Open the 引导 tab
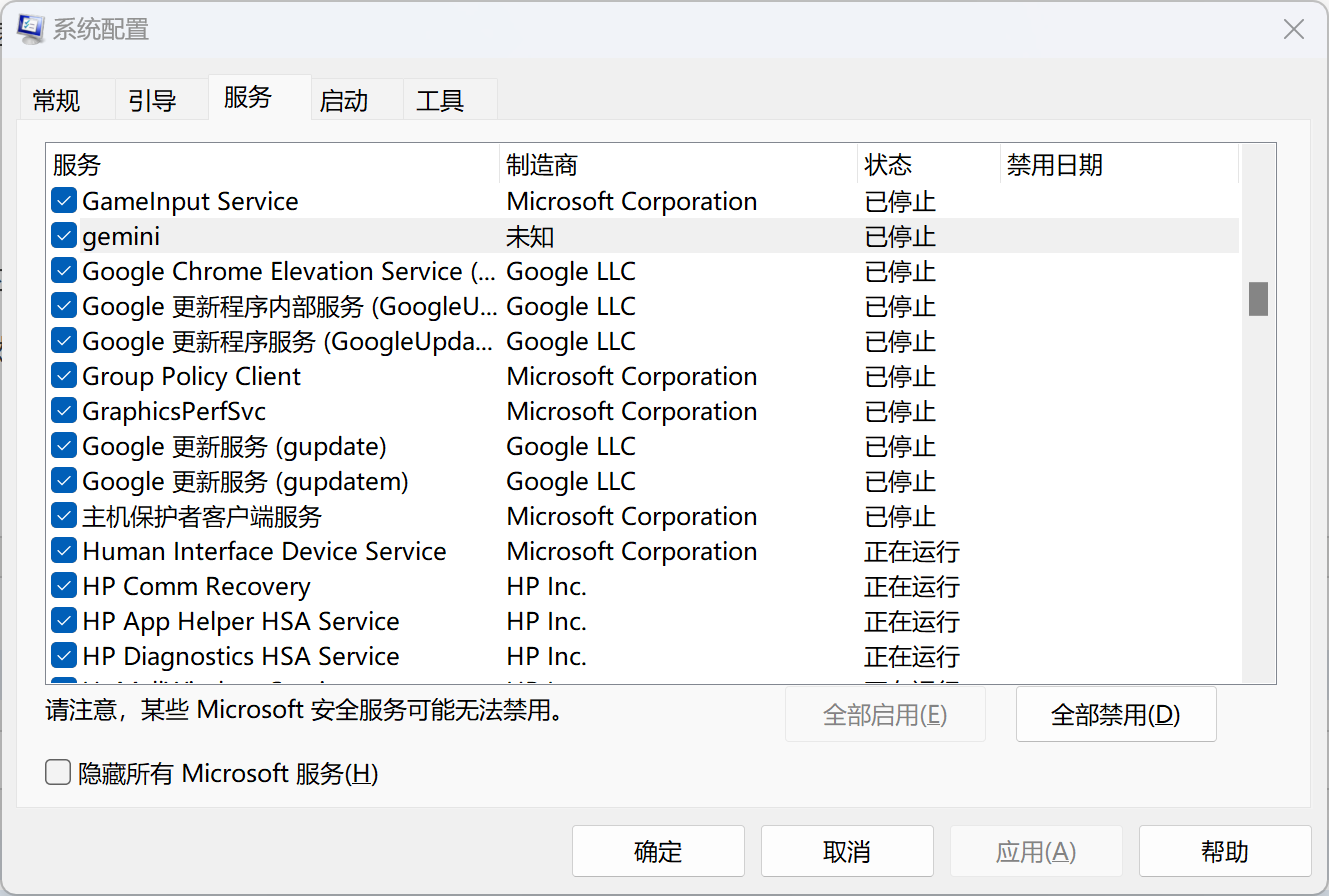 tap(153, 101)
